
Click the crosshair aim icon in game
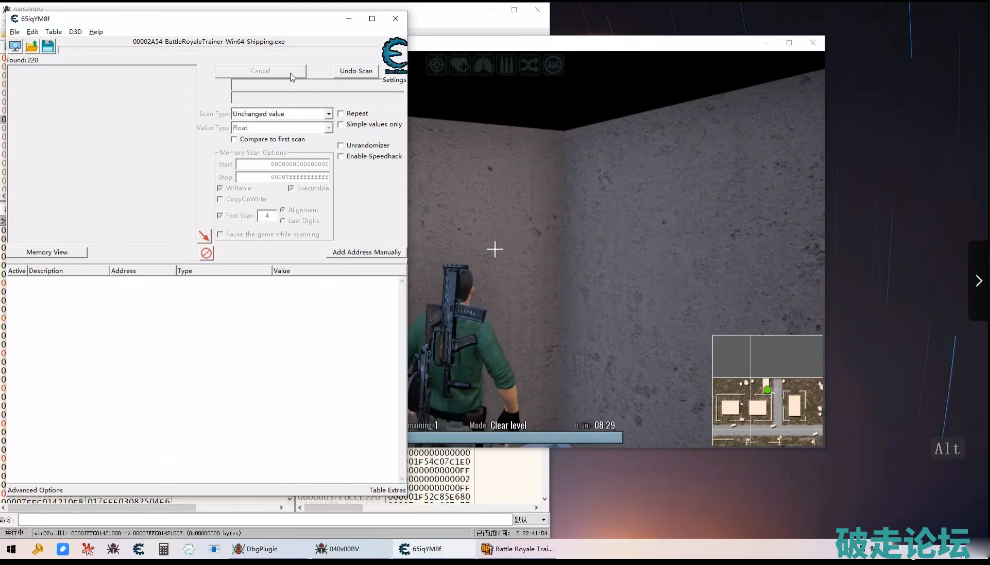pos(437,65)
